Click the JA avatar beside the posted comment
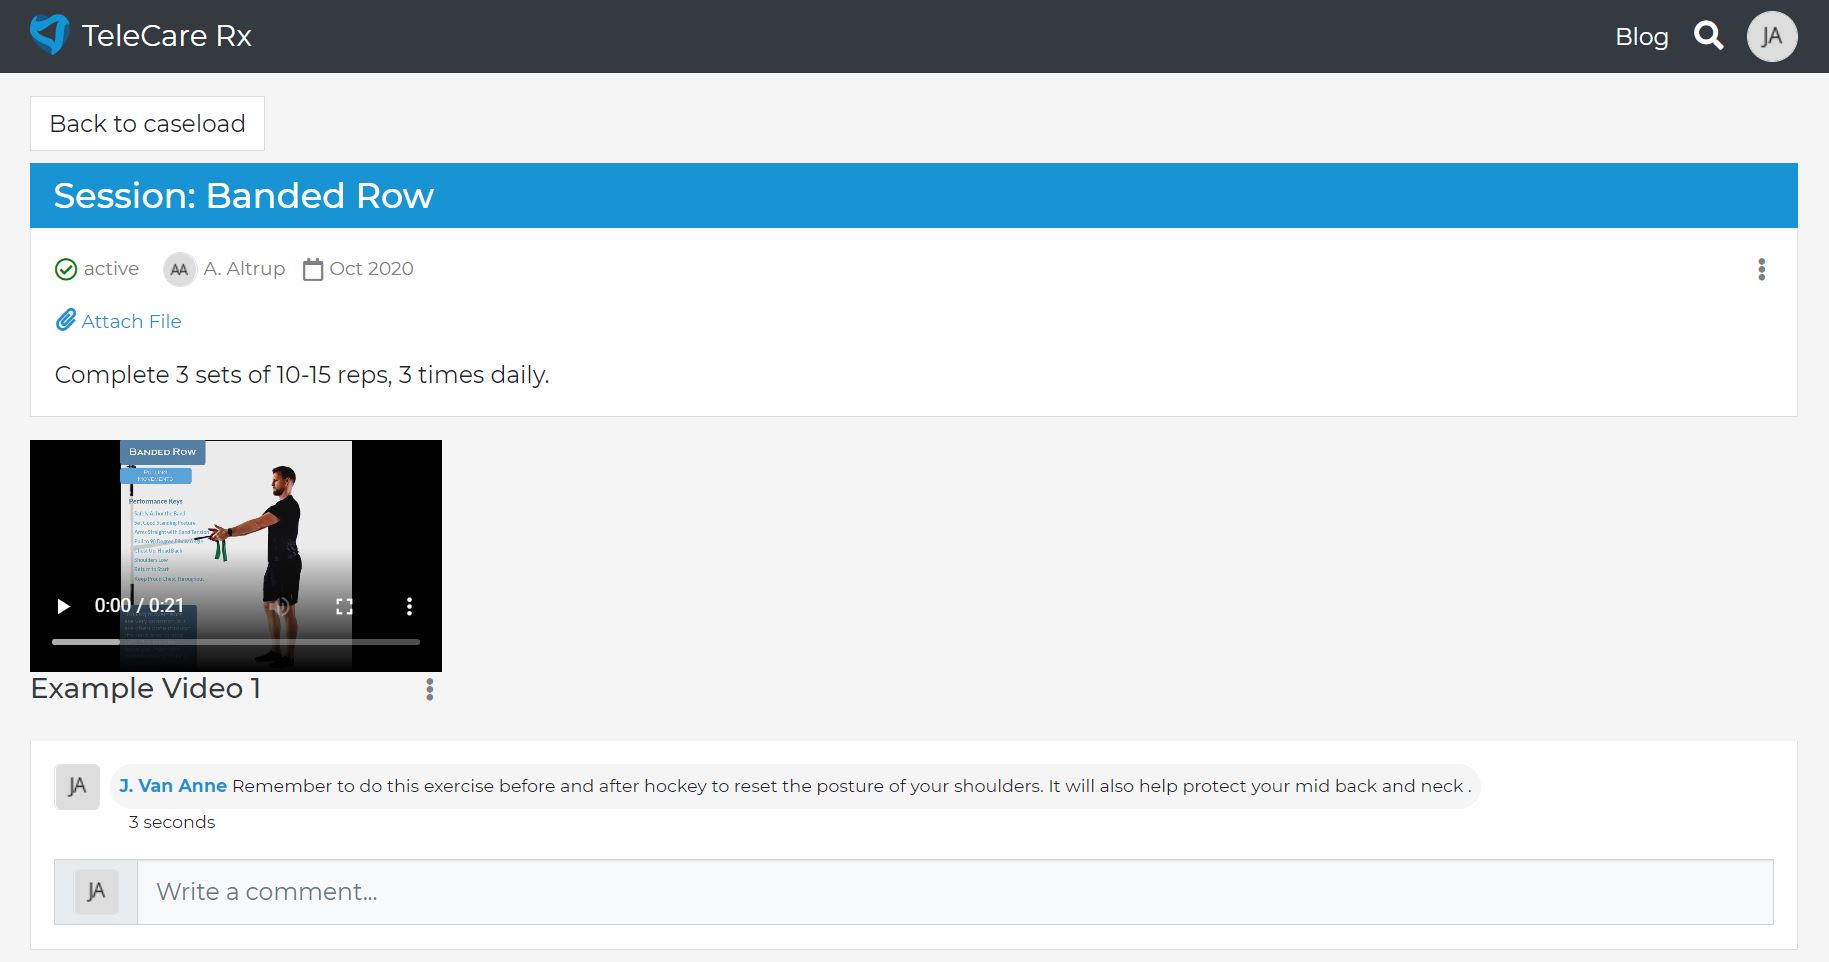The width and height of the screenshot is (1829, 962). point(77,787)
